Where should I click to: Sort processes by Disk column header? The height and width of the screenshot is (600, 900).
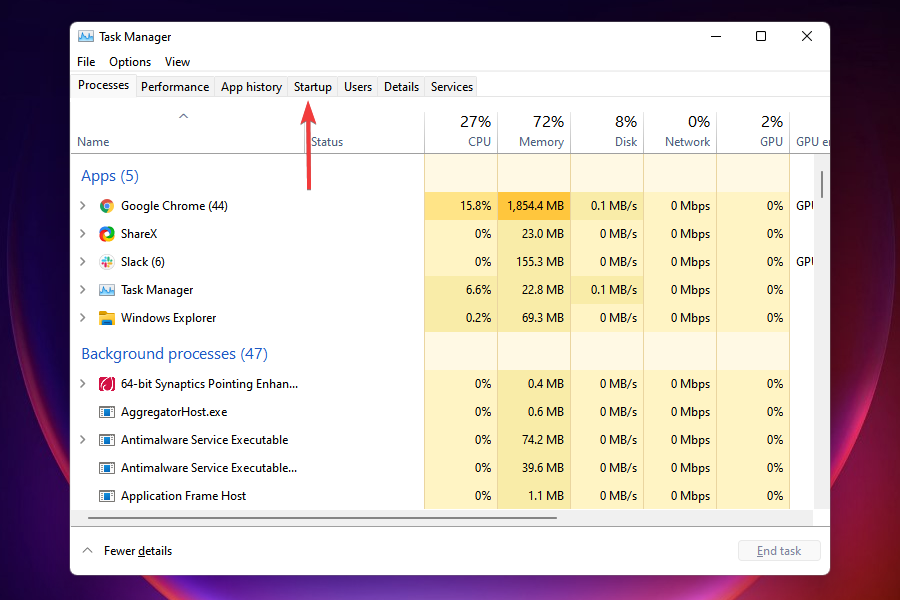coord(607,131)
